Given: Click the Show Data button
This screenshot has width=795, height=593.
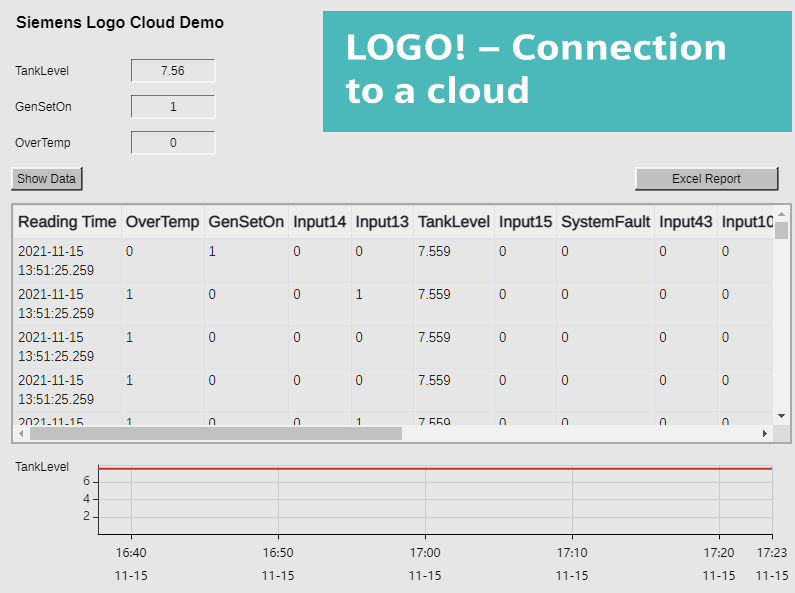Looking at the screenshot, I should click(x=47, y=179).
